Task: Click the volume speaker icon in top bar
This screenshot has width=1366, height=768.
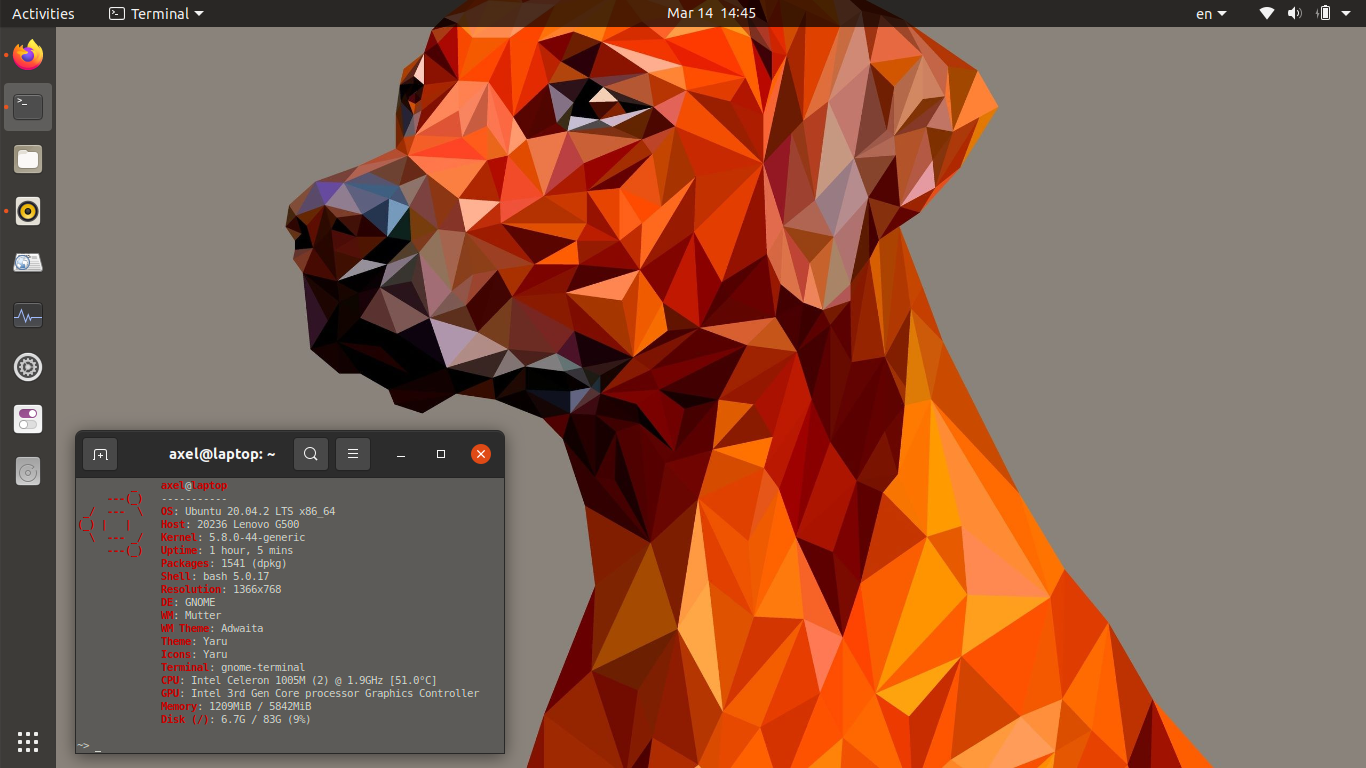Action: pos(1295,14)
